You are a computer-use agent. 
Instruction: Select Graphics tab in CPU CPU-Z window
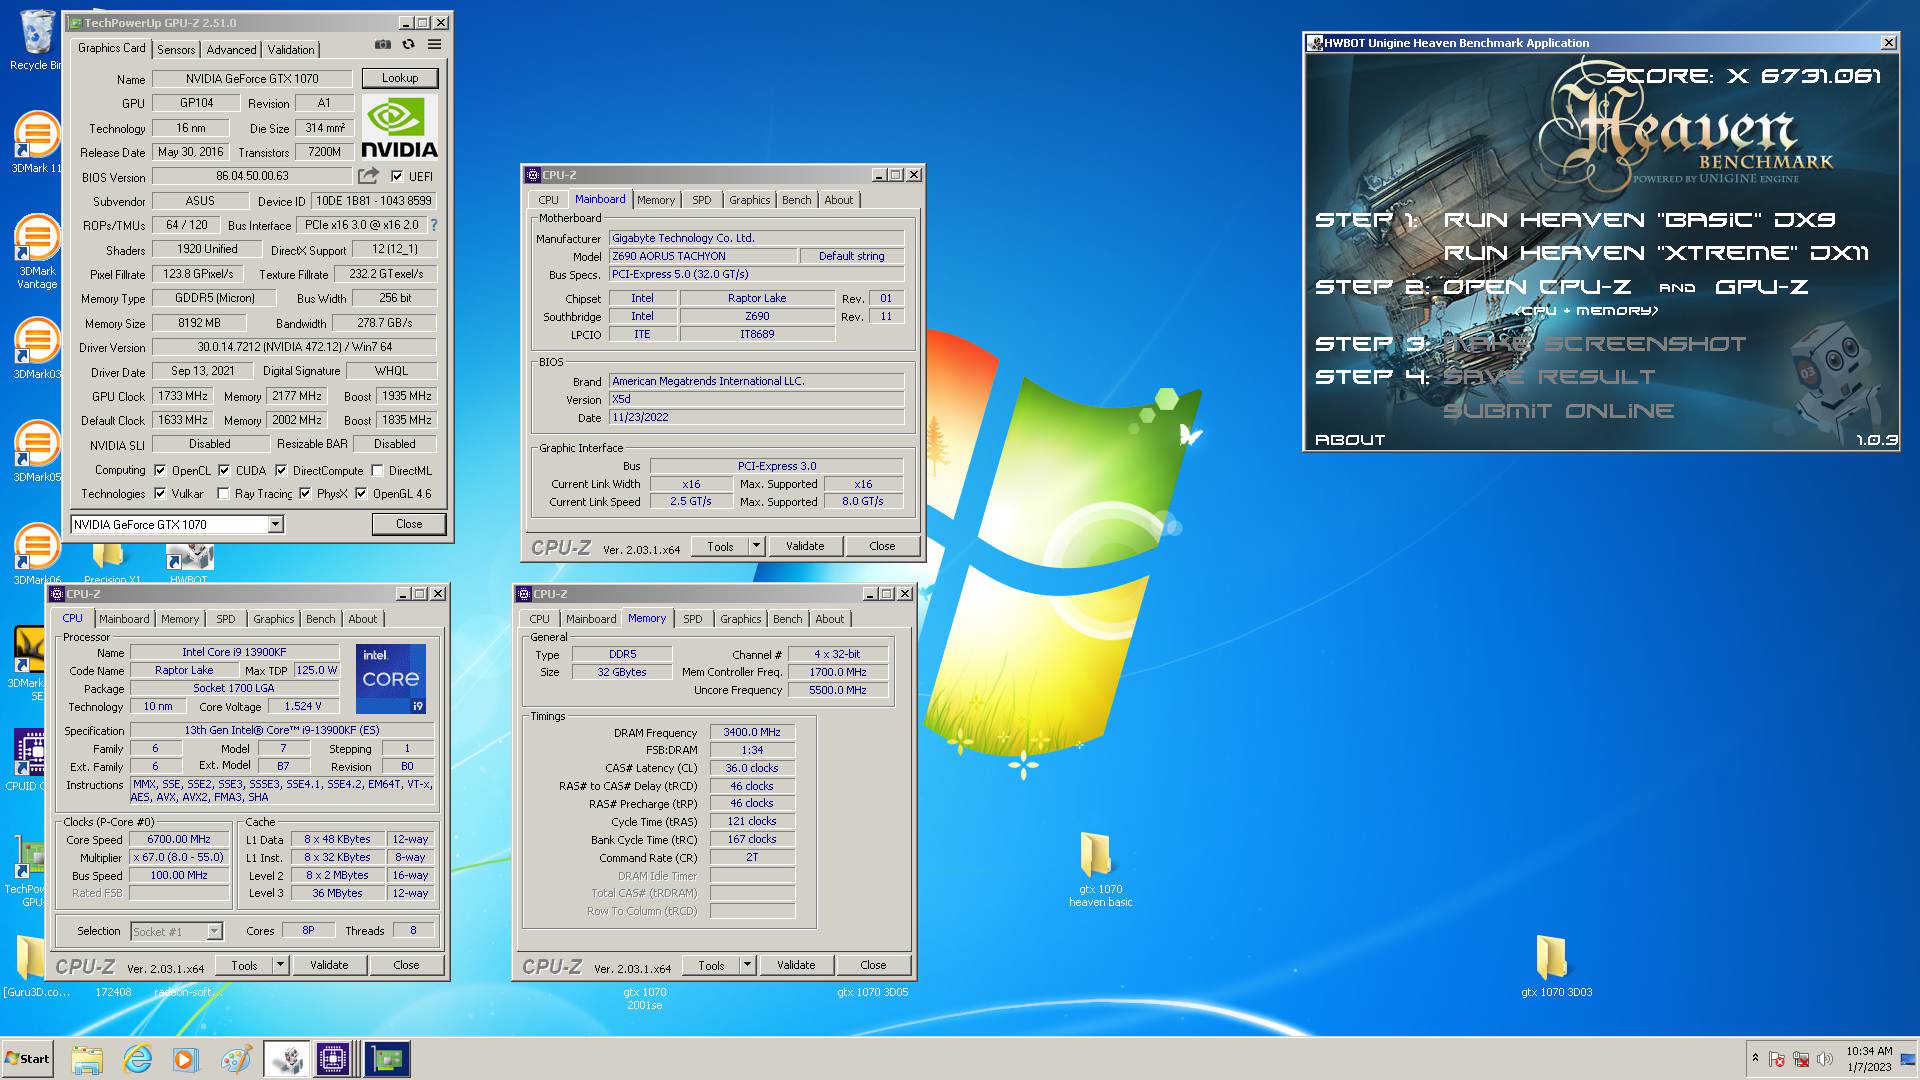[273, 619]
